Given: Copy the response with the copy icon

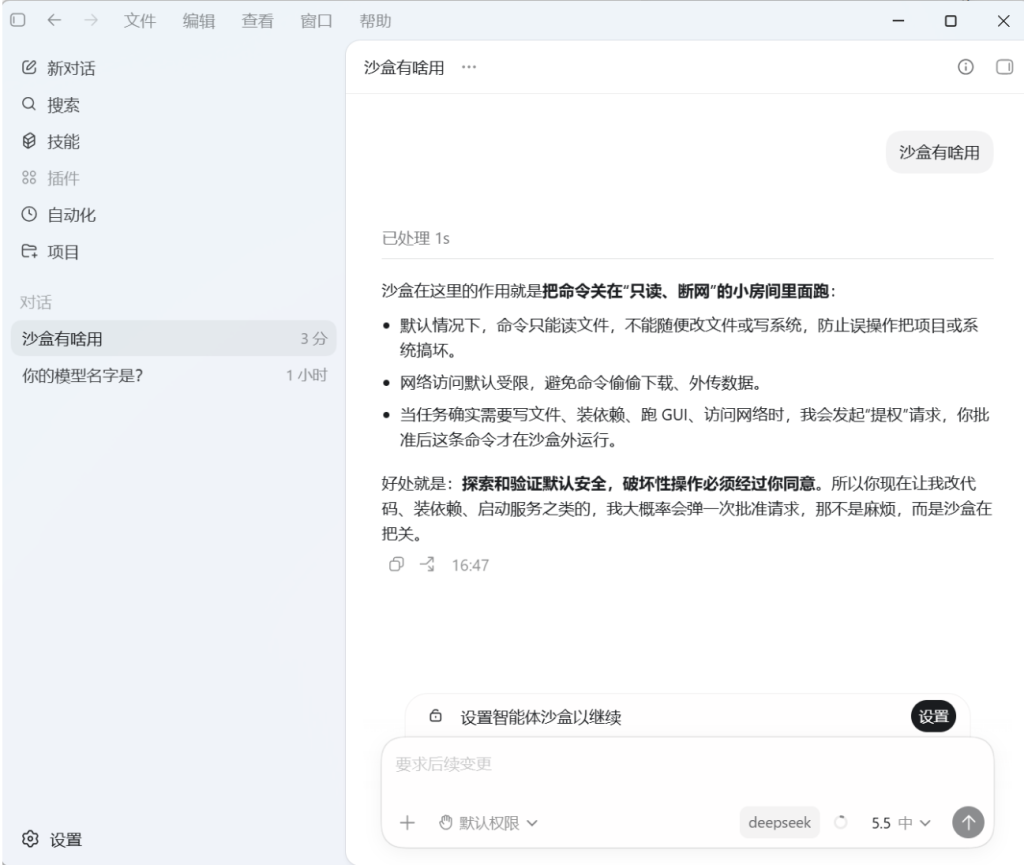Looking at the screenshot, I should point(396,564).
